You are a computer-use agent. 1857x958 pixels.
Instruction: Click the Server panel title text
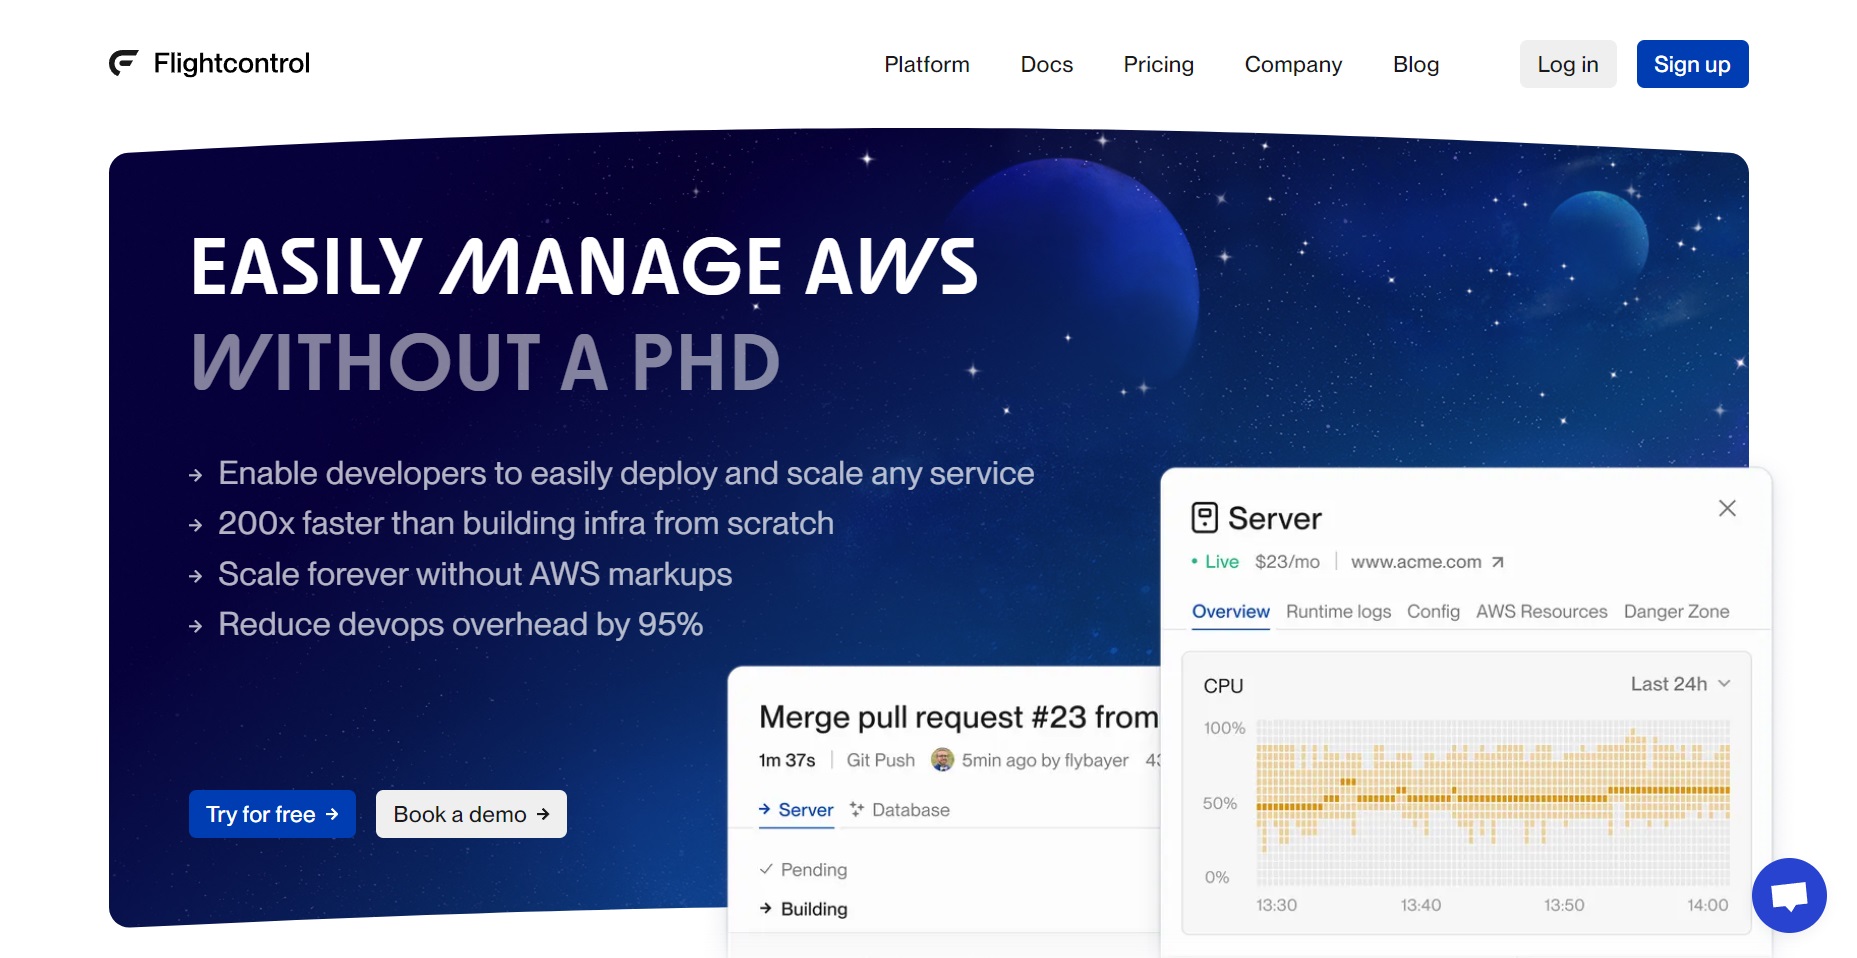(x=1275, y=518)
